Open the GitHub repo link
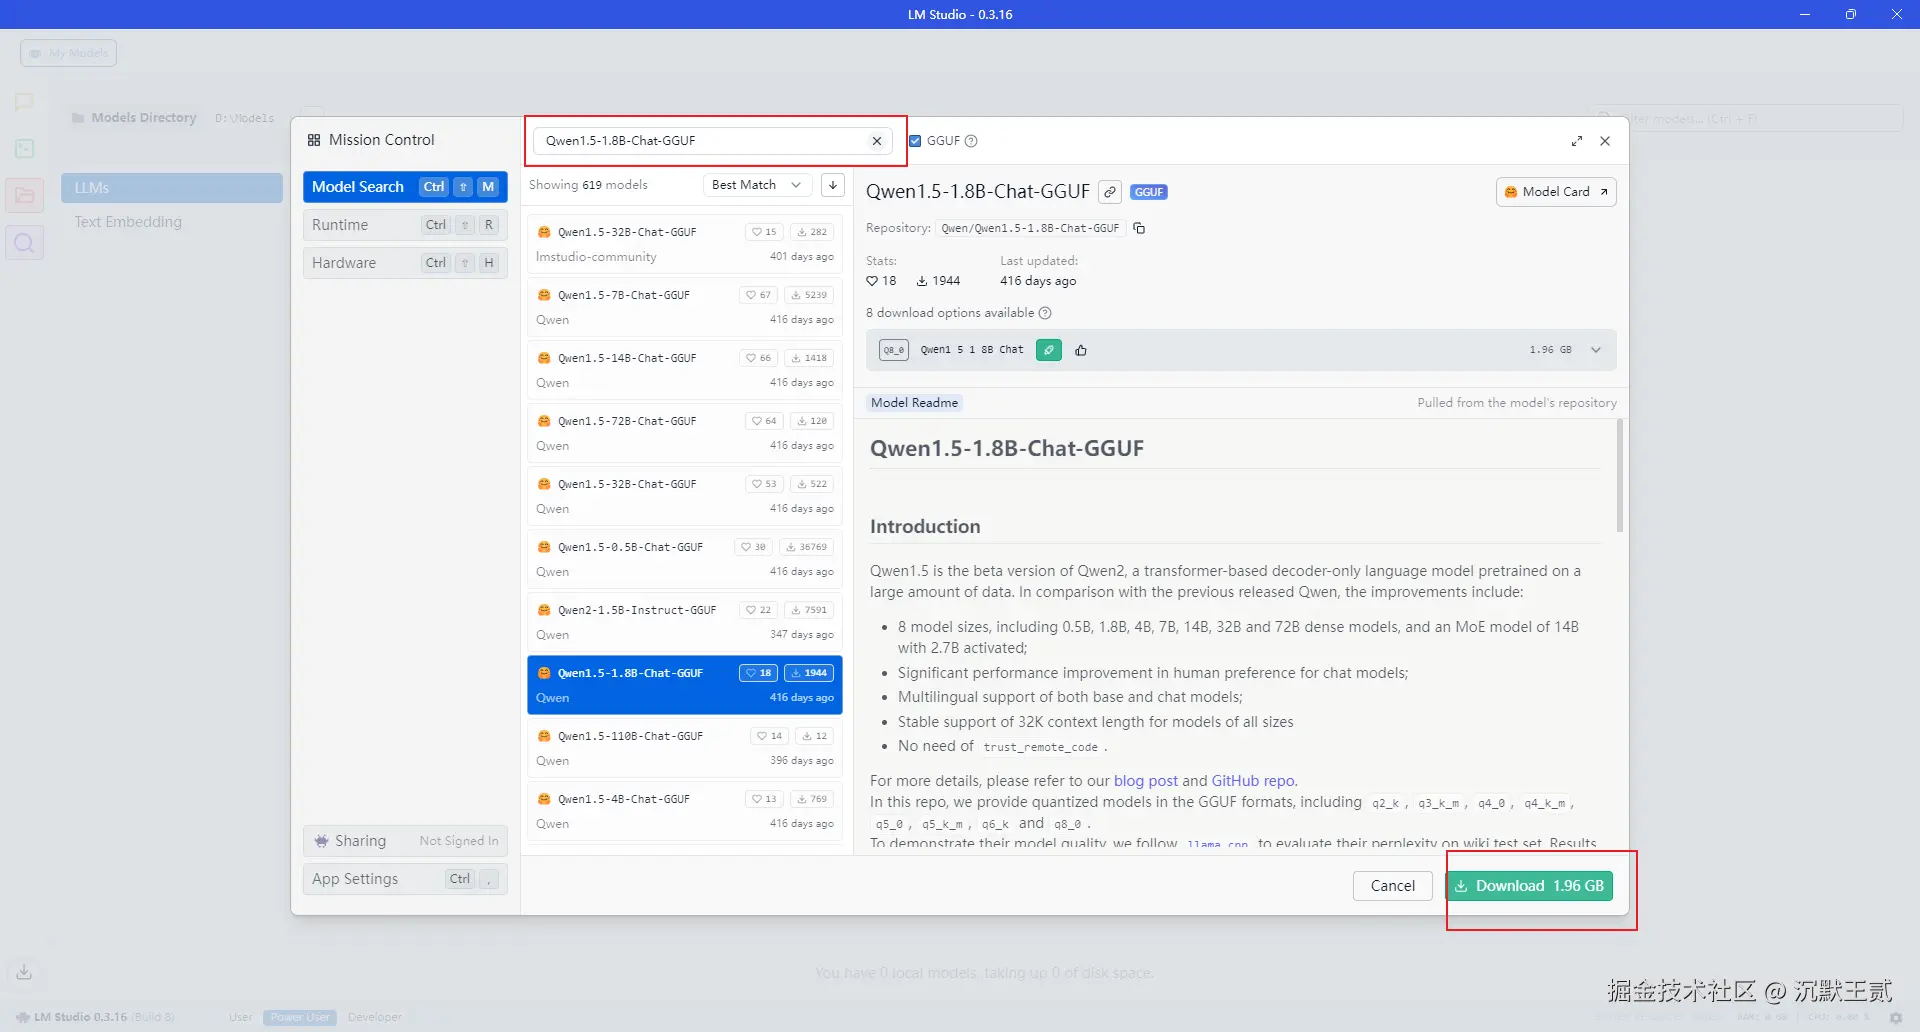Screen dimensions: 1920x1032 1253,781
